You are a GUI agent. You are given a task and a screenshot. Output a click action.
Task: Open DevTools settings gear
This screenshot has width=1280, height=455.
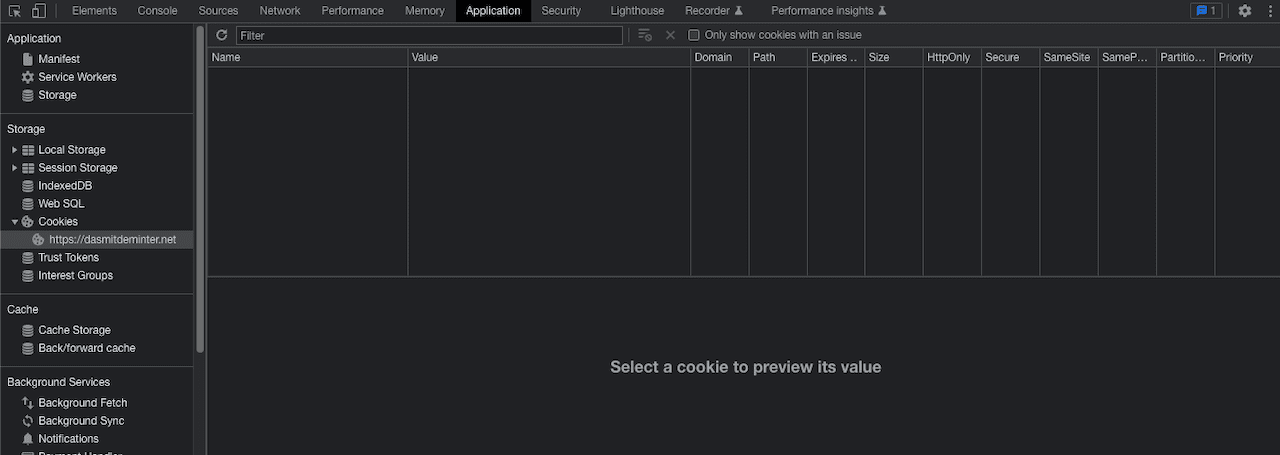[x=1245, y=11]
